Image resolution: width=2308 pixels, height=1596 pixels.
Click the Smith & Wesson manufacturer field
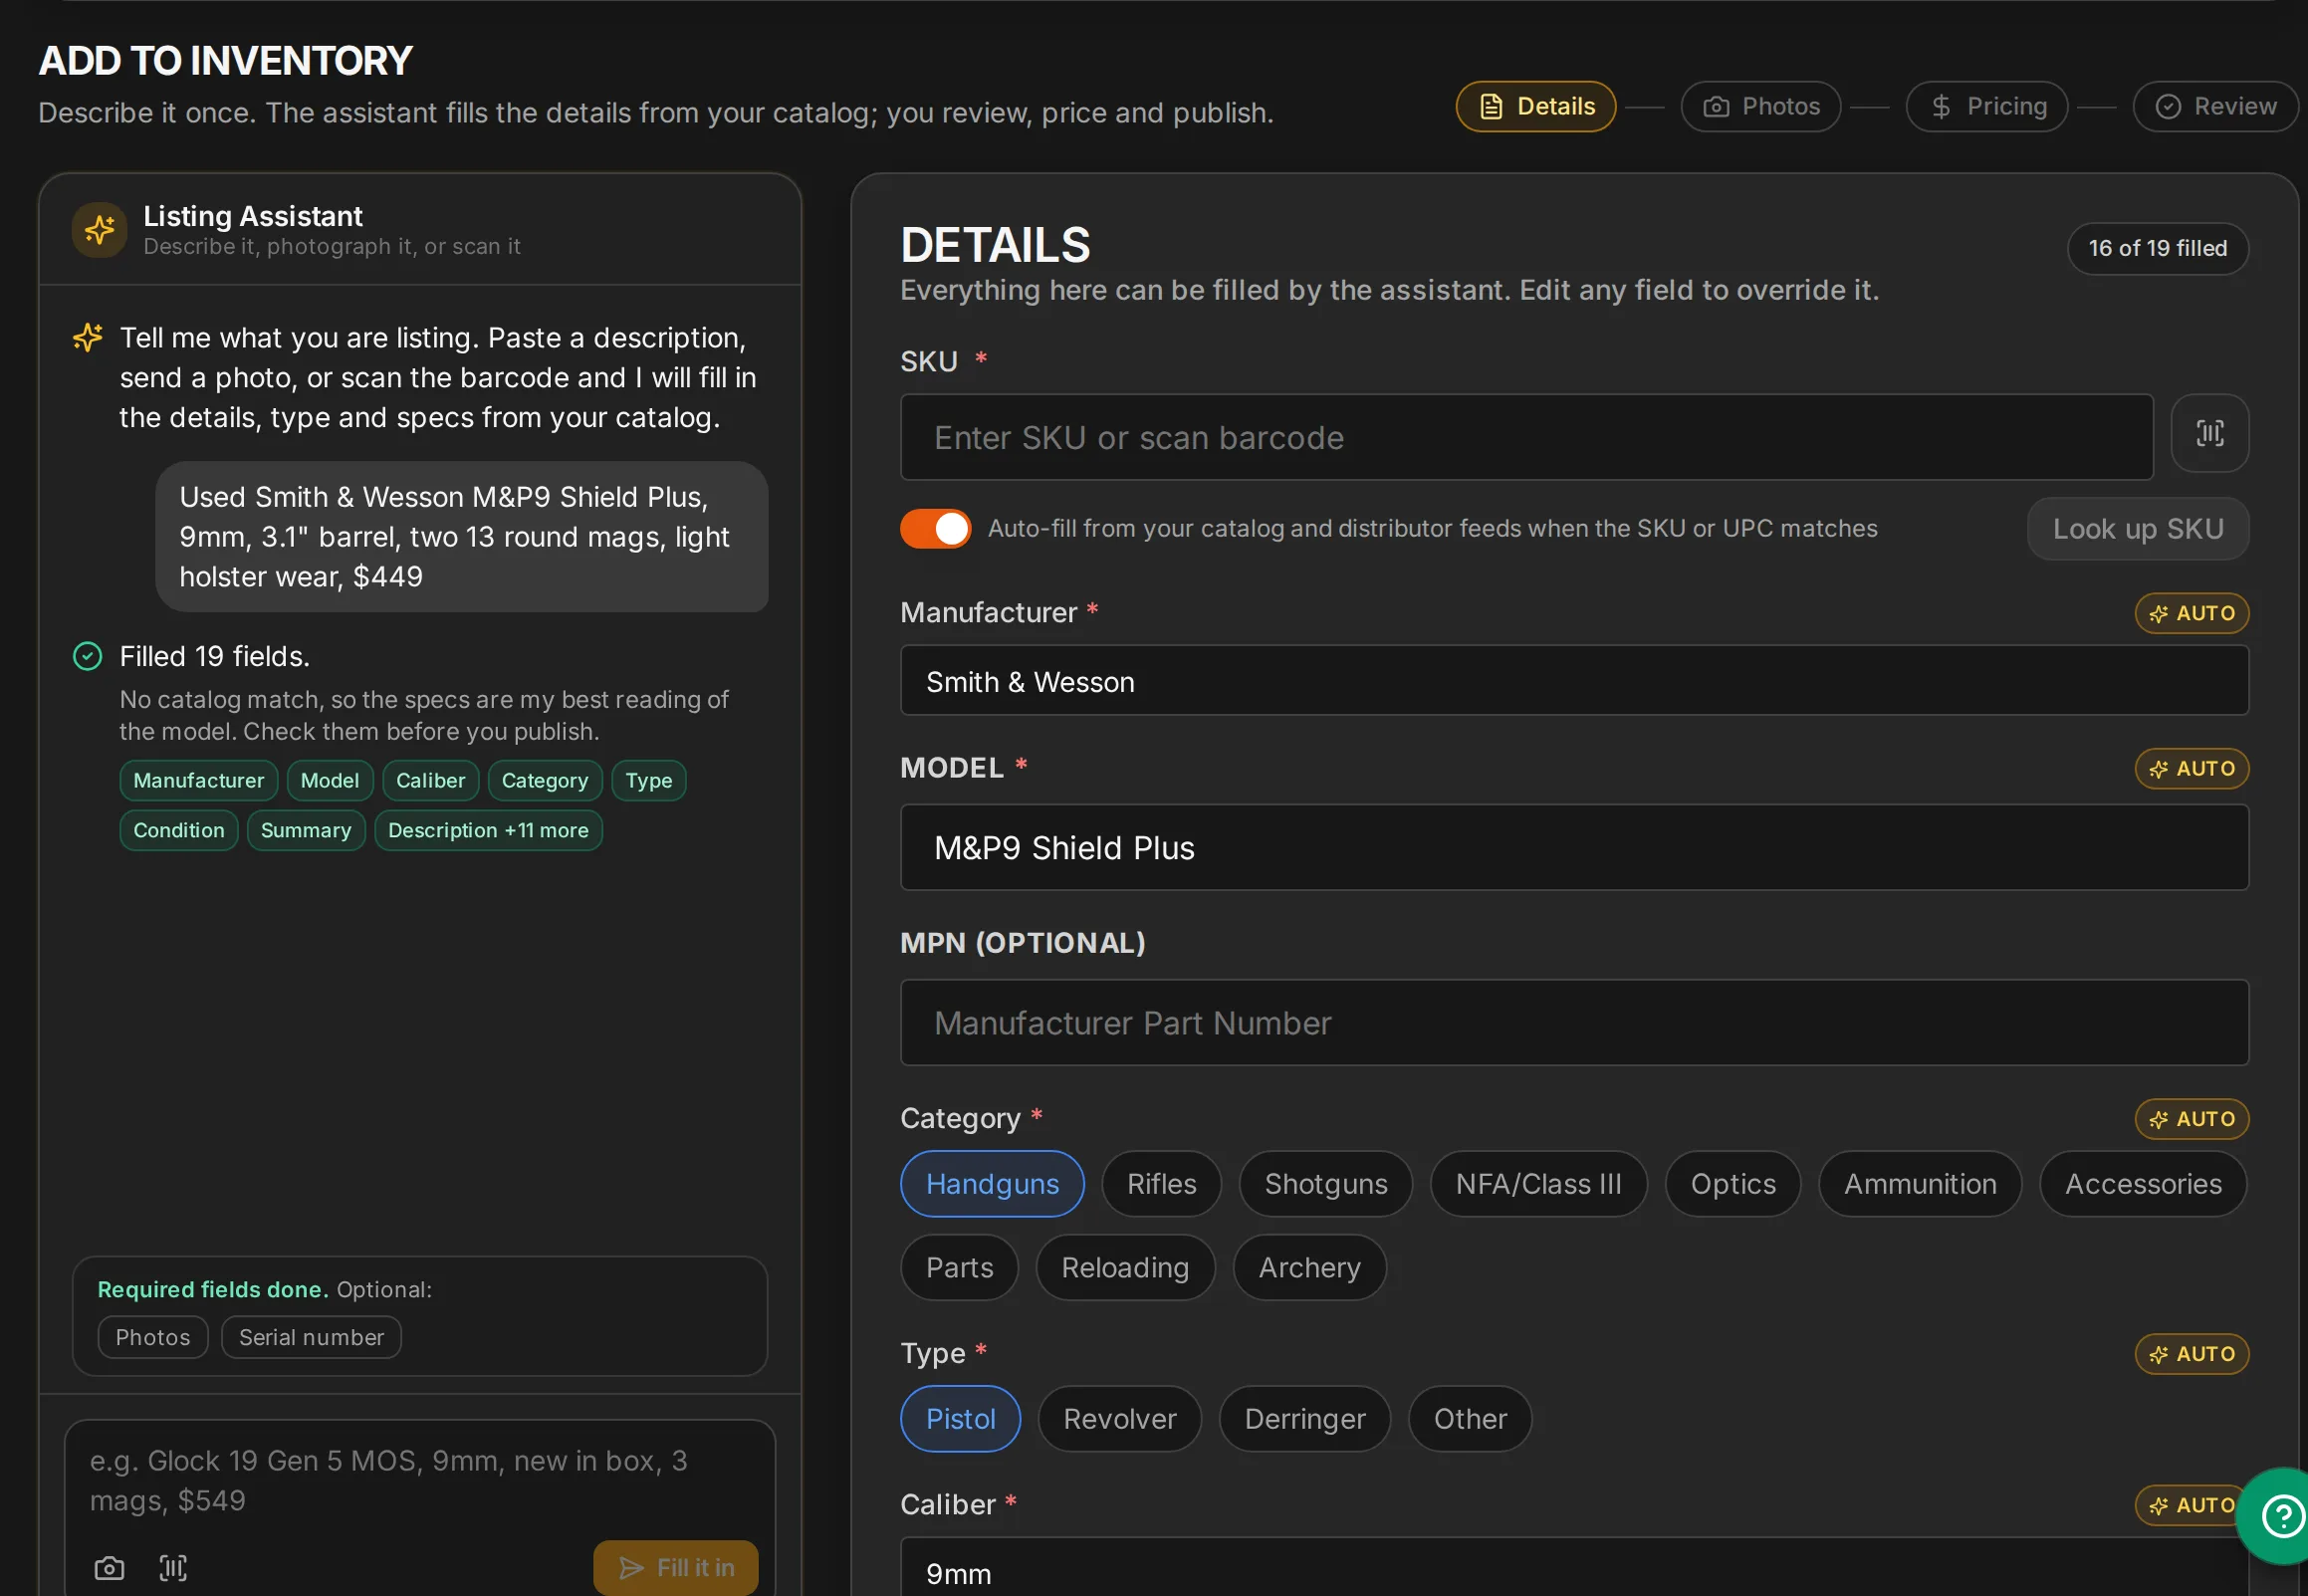[x=1574, y=680]
